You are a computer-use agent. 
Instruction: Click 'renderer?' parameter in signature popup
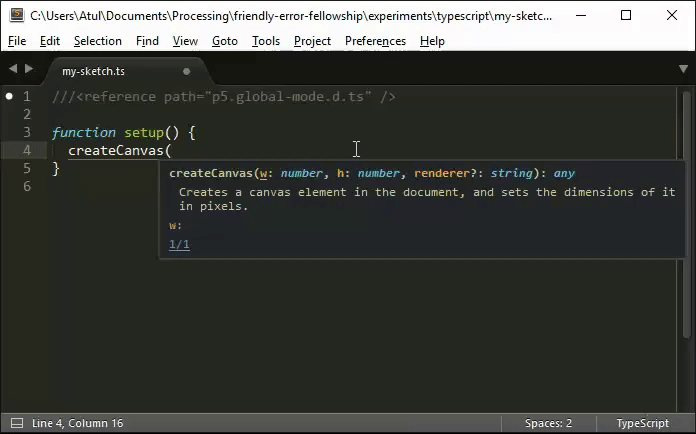pyautogui.click(x=446, y=173)
